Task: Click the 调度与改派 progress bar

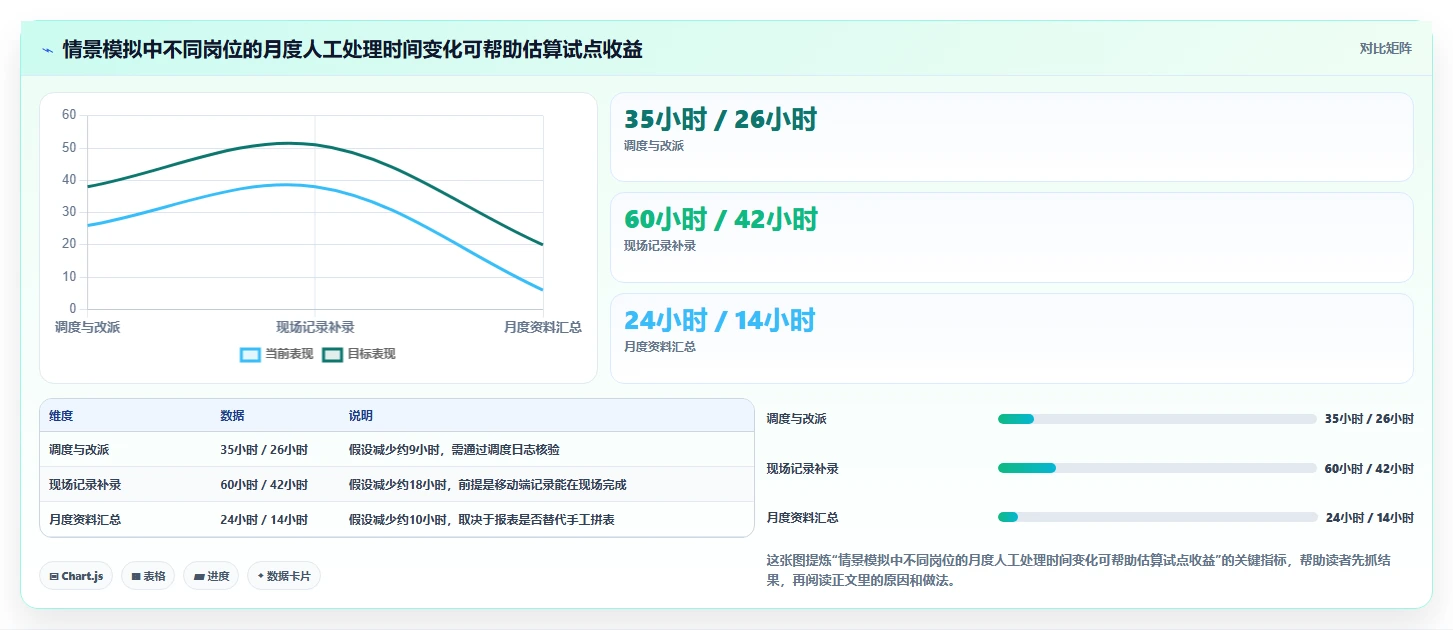Action: coord(1157,419)
